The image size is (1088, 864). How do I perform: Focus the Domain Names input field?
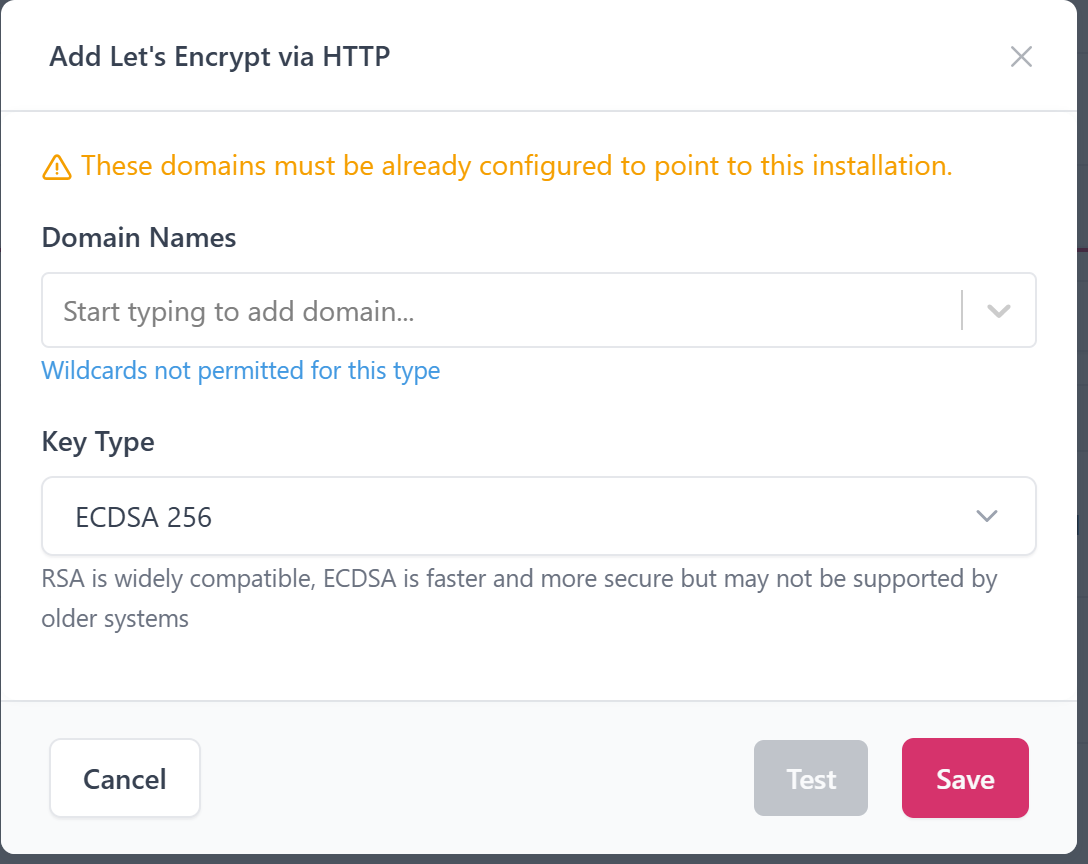tap(500, 311)
